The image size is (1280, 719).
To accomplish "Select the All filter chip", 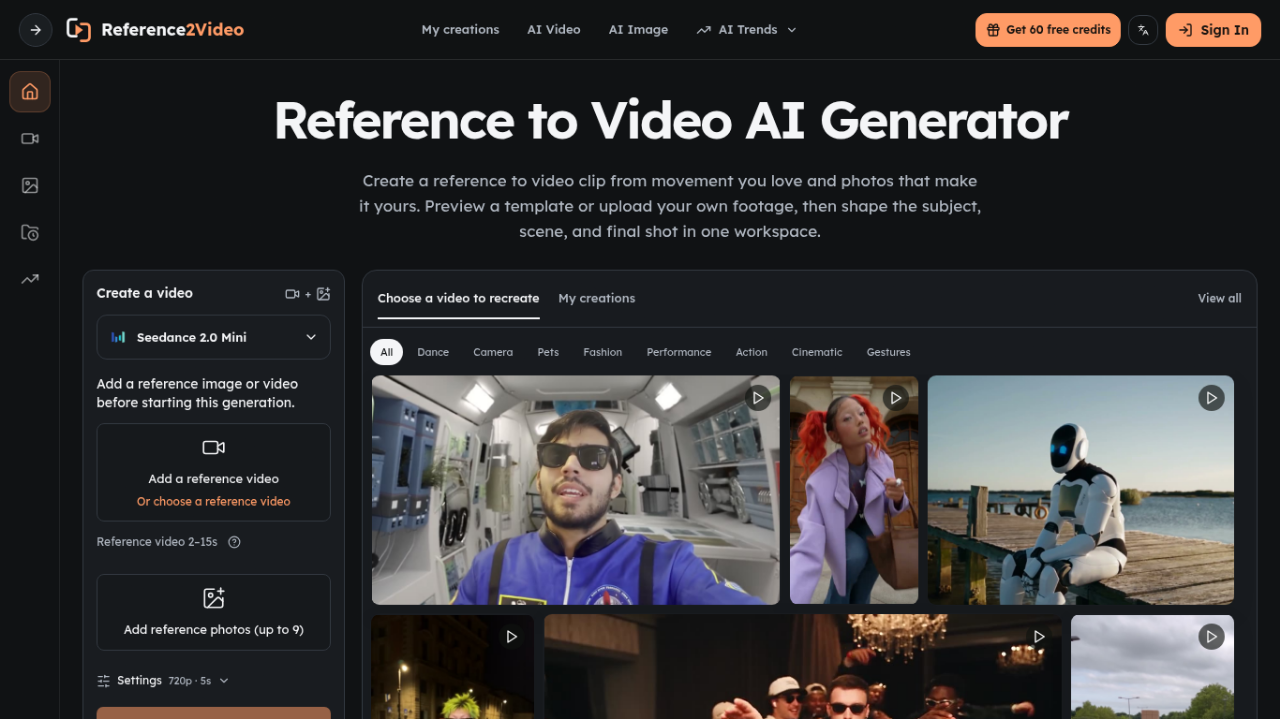I will point(387,352).
